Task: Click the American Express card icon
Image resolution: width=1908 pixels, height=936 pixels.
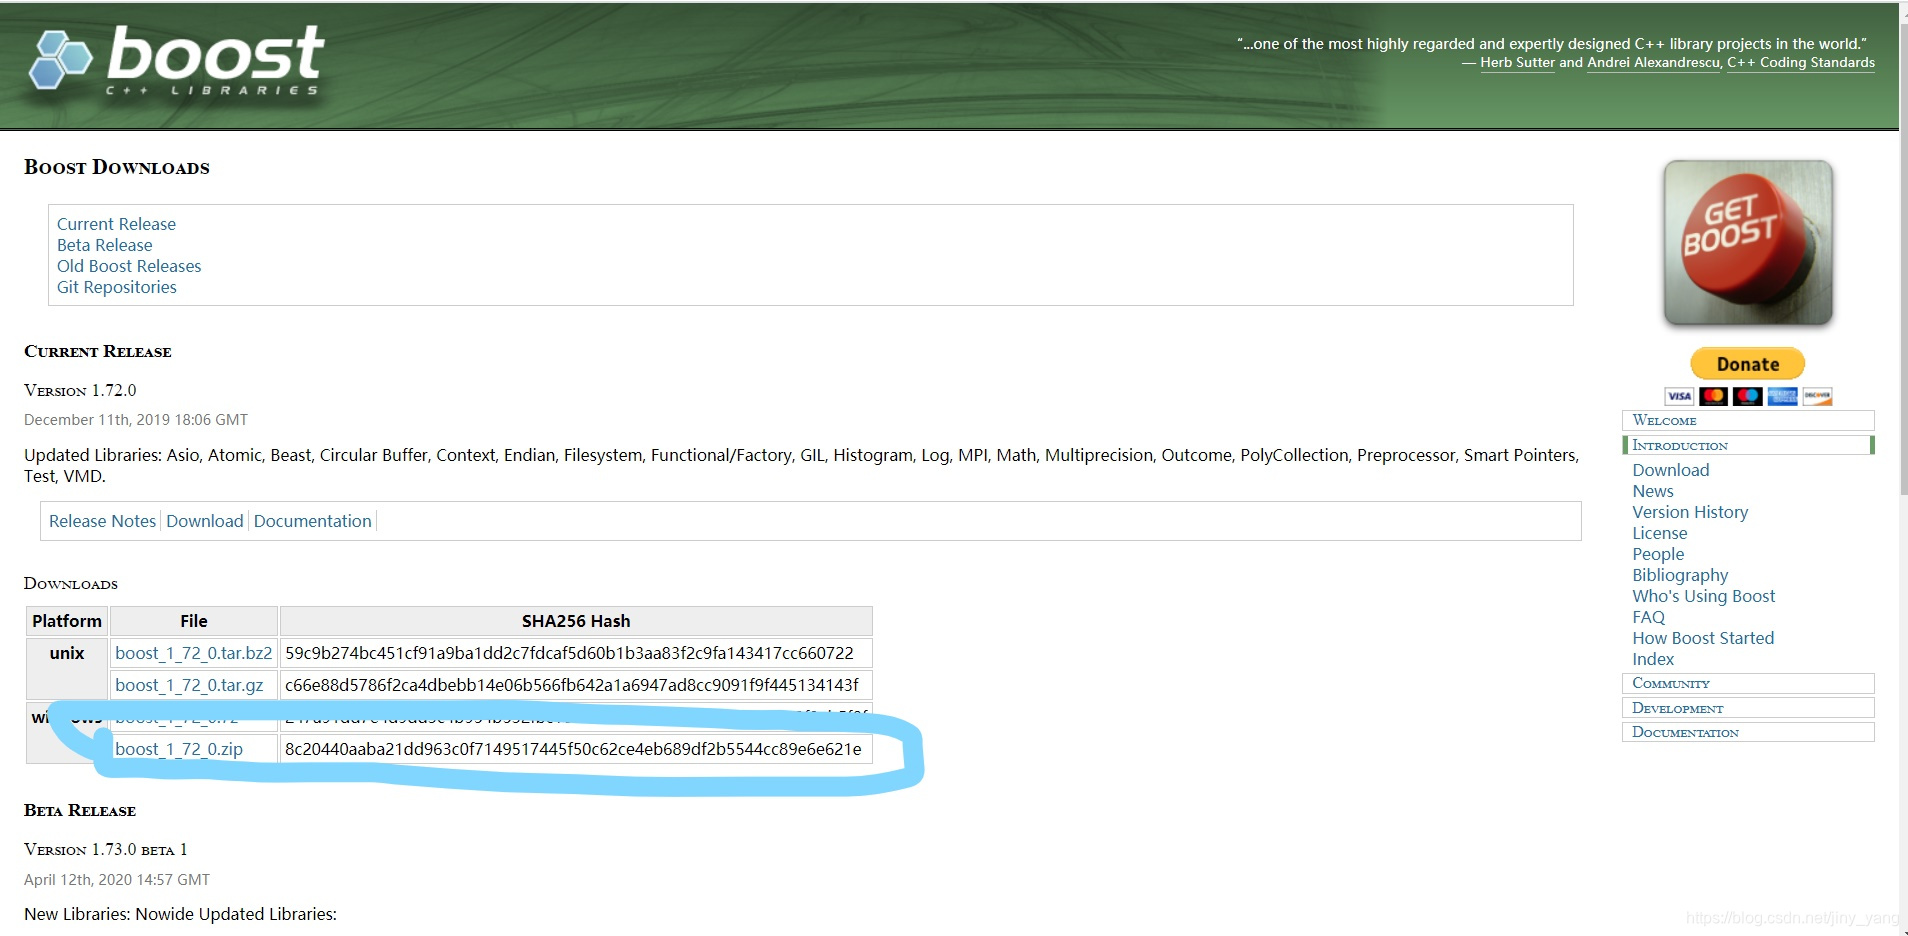Action: (x=1782, y=396)
